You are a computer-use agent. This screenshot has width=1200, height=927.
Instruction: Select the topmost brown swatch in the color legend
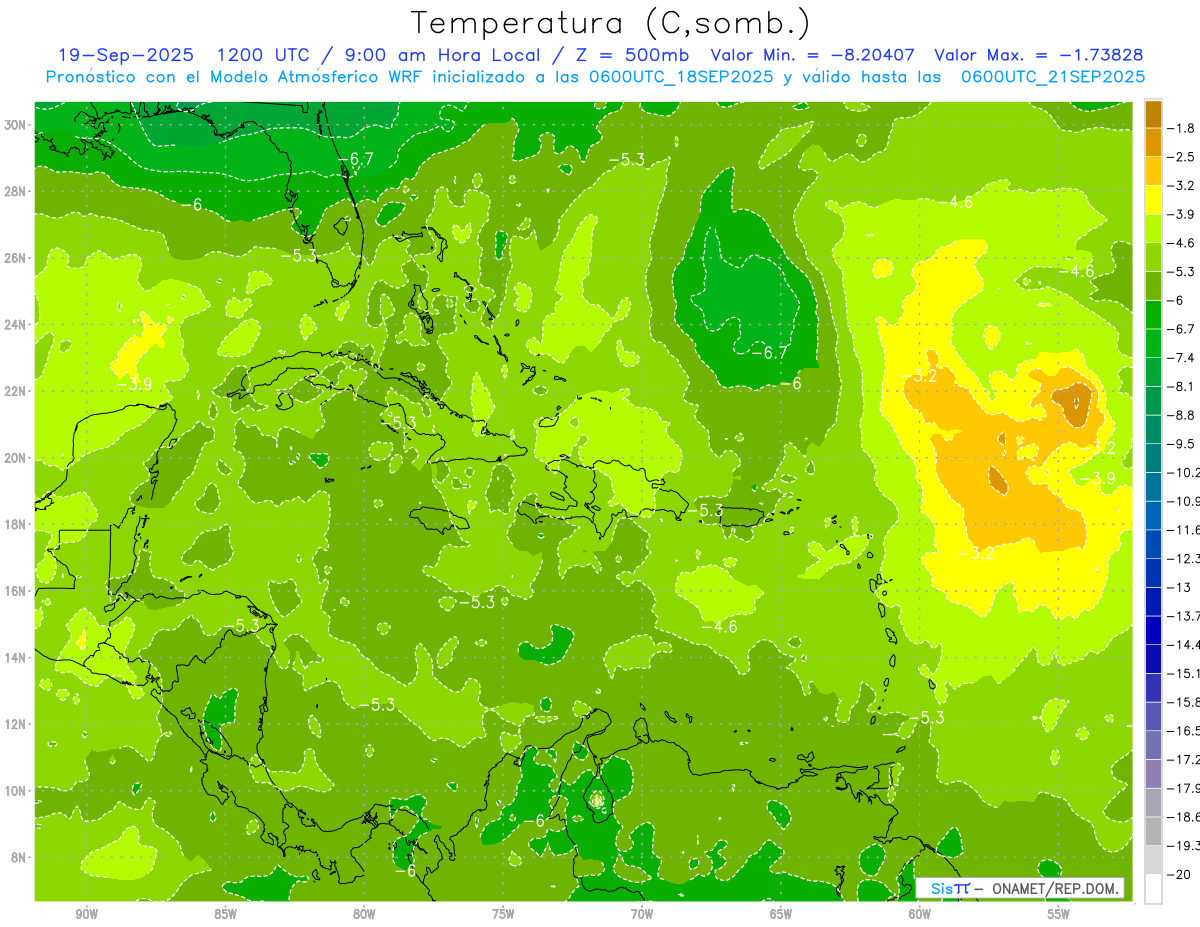[x=1153, y=114]
